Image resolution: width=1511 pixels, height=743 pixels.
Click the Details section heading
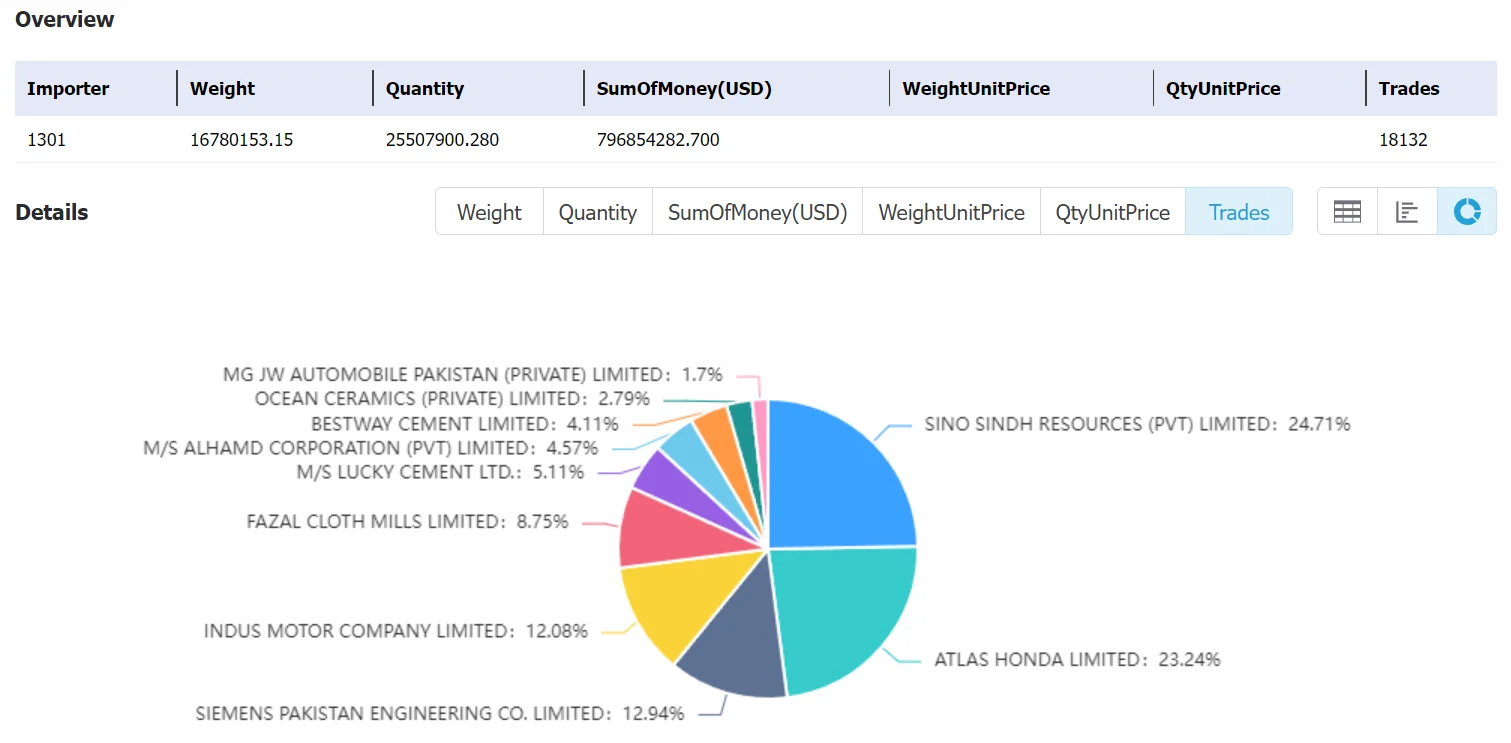tap(52, 212)
